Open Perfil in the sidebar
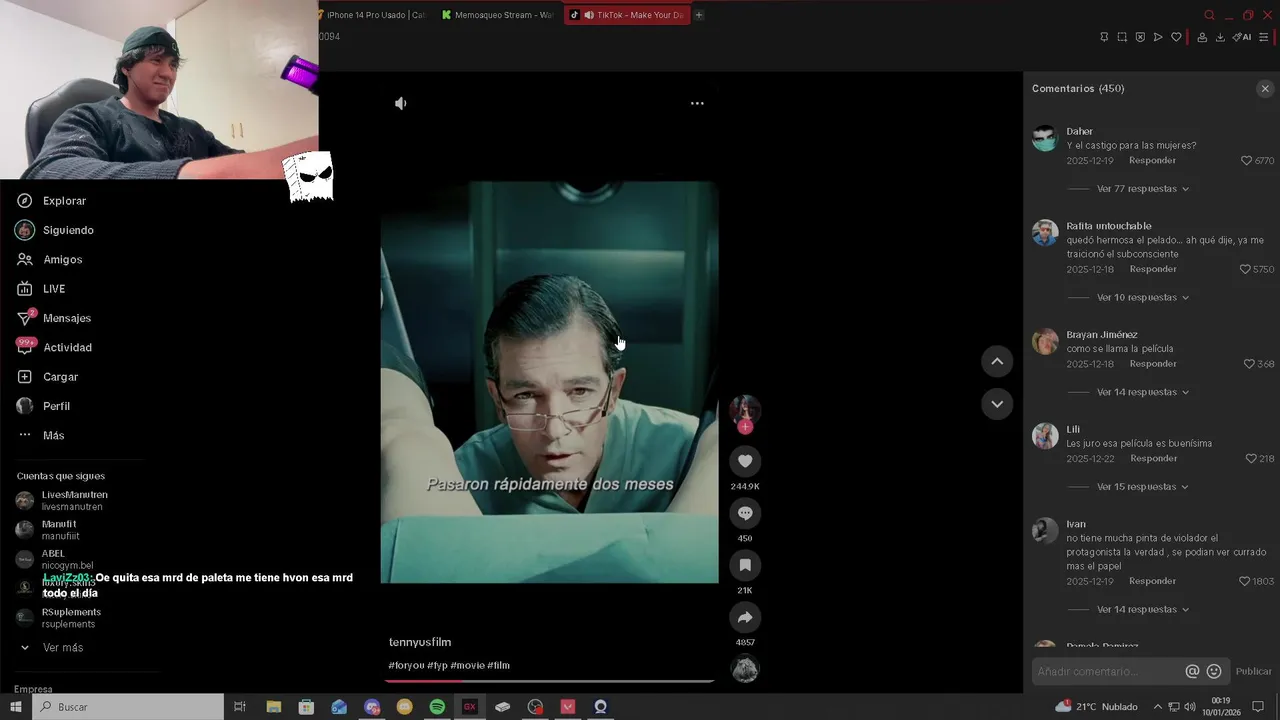 tap(44, 406)
